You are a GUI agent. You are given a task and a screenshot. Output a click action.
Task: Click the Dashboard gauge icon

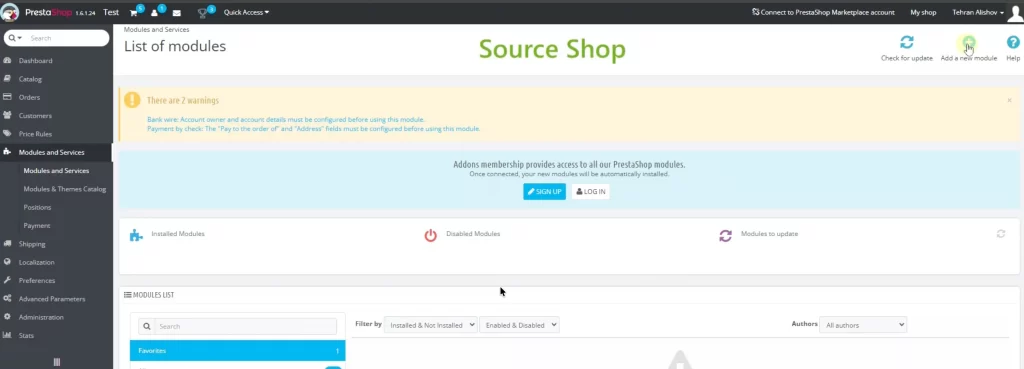coord(7,60)
